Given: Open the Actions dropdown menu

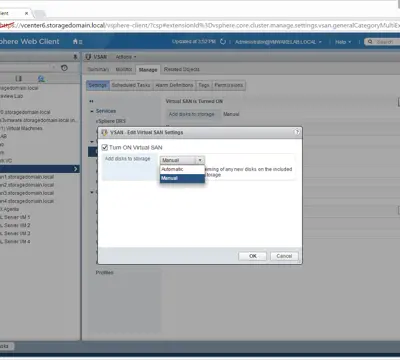Looking at the screenshot, I should click(126, 57).
